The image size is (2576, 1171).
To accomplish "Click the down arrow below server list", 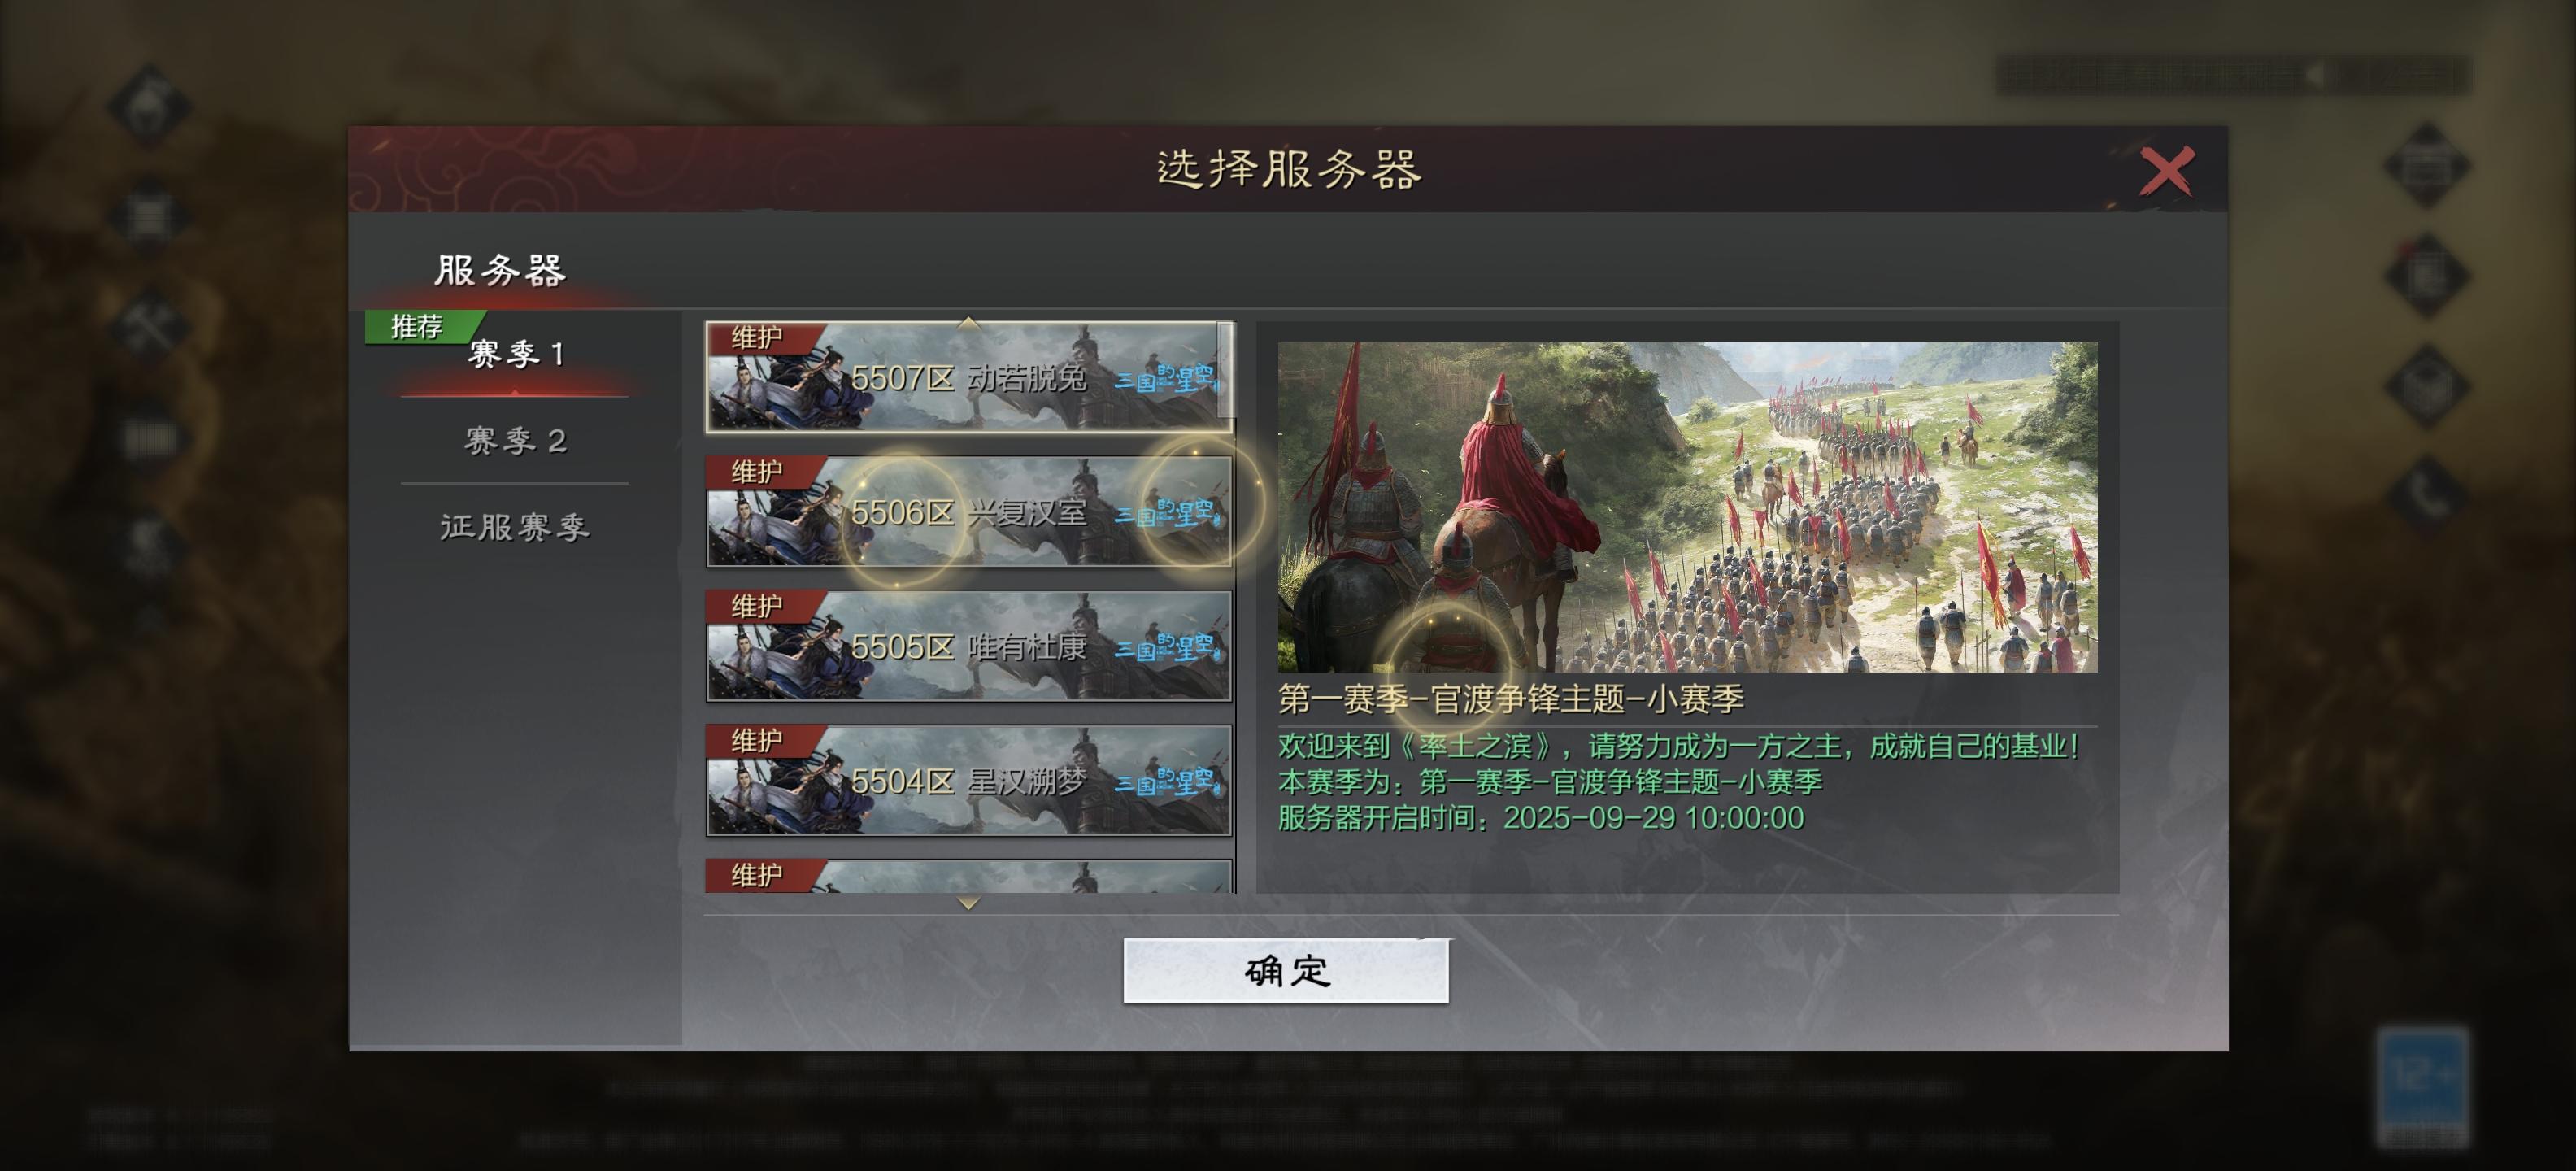I will [968, 902].
